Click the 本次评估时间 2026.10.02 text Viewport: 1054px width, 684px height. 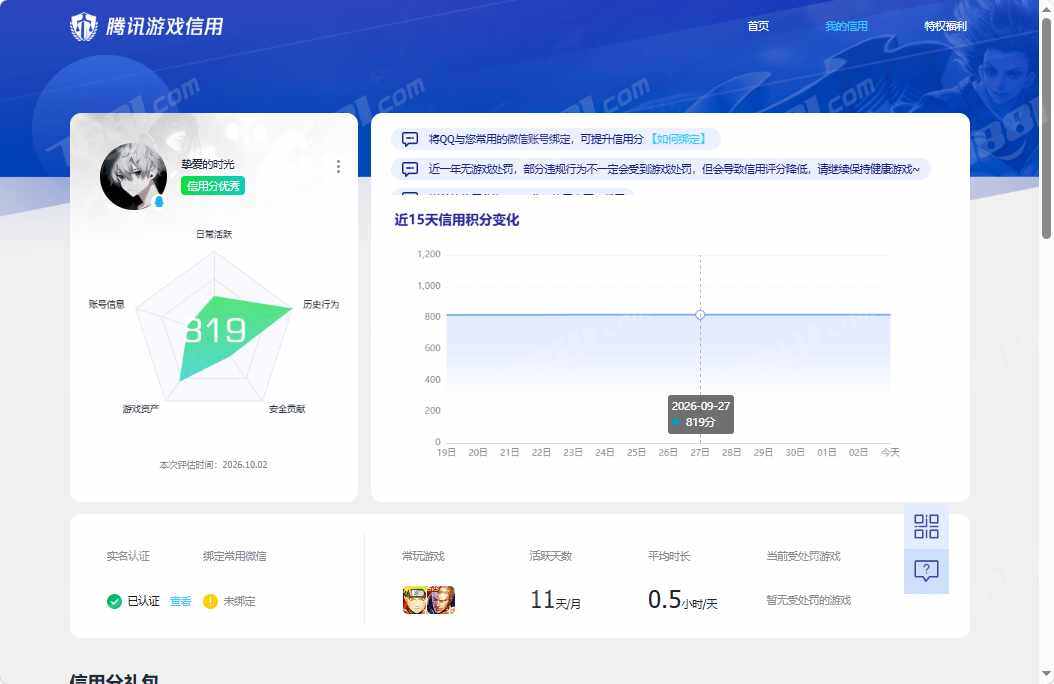point(213,465)
